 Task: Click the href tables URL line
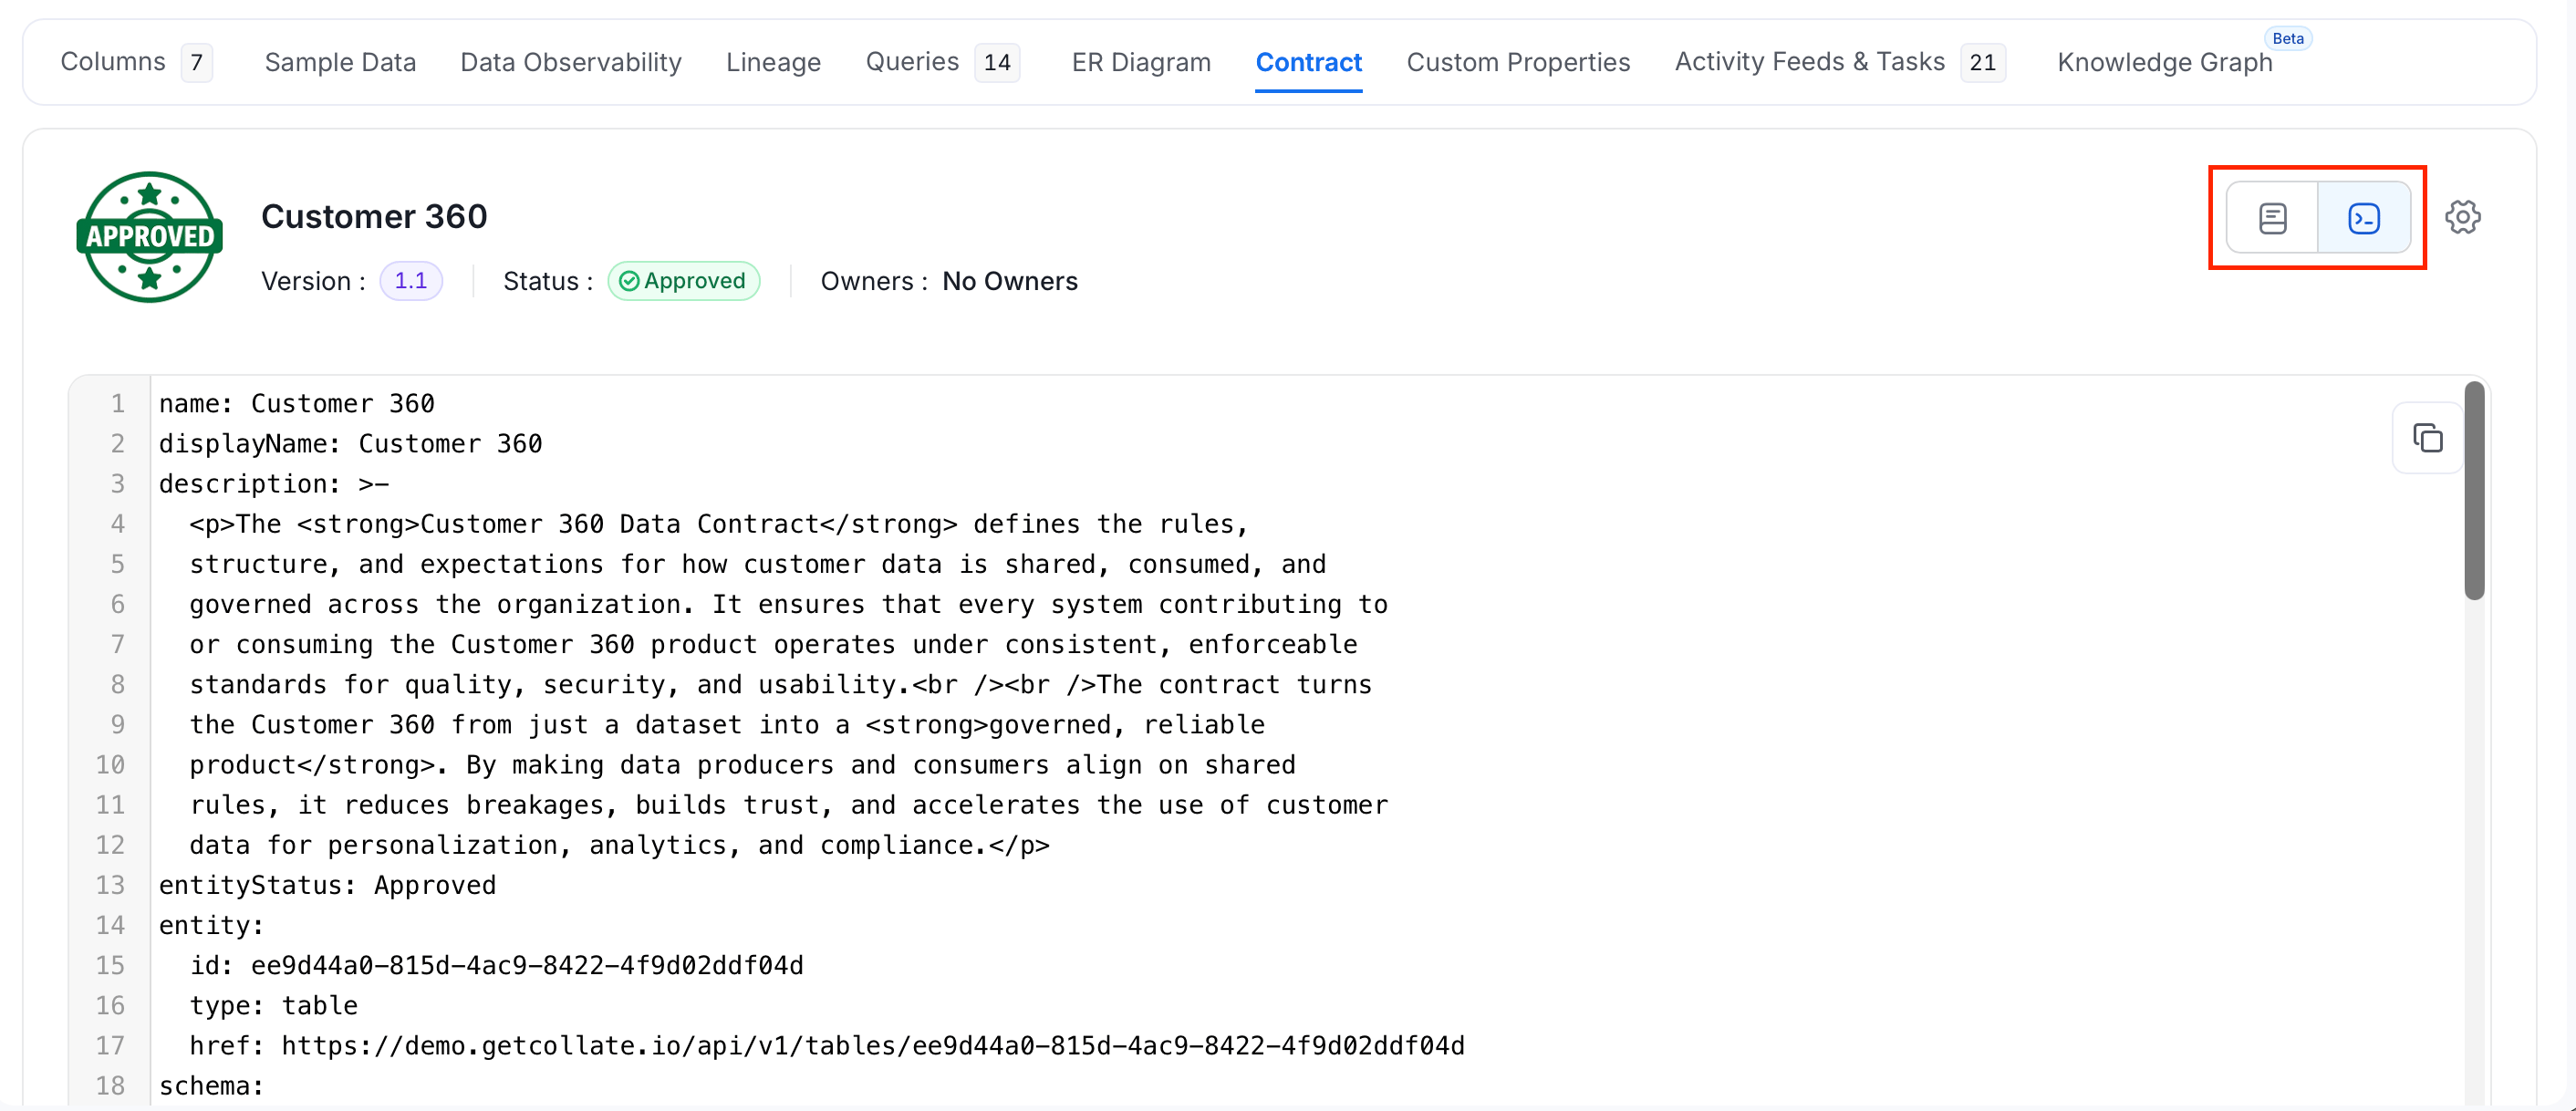pos(827,1045)
